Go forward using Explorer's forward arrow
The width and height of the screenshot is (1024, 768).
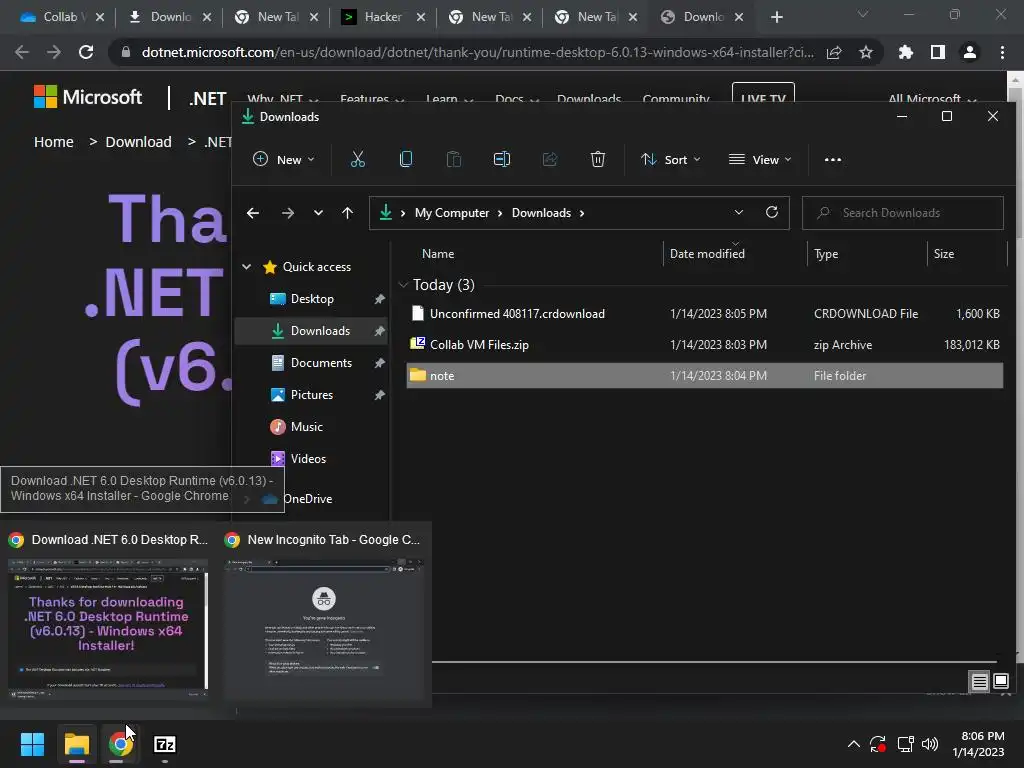(287, 213)
